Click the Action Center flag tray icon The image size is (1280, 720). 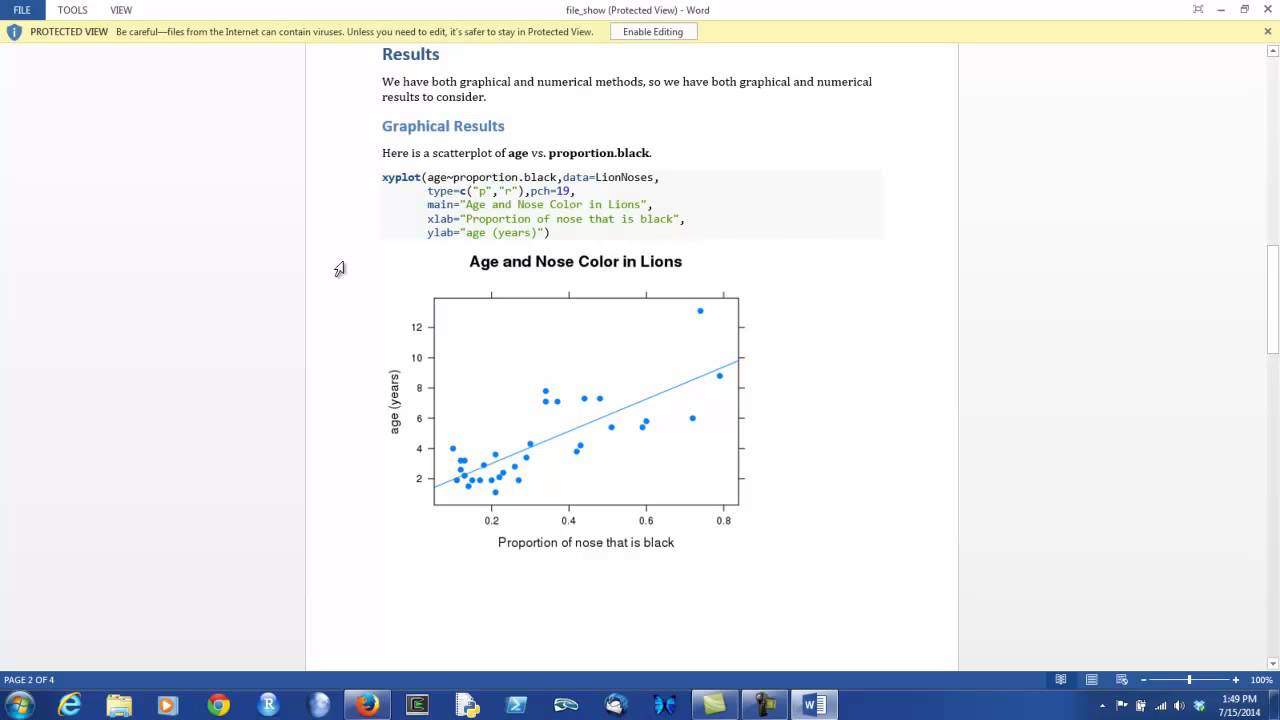pos(1122,705)
